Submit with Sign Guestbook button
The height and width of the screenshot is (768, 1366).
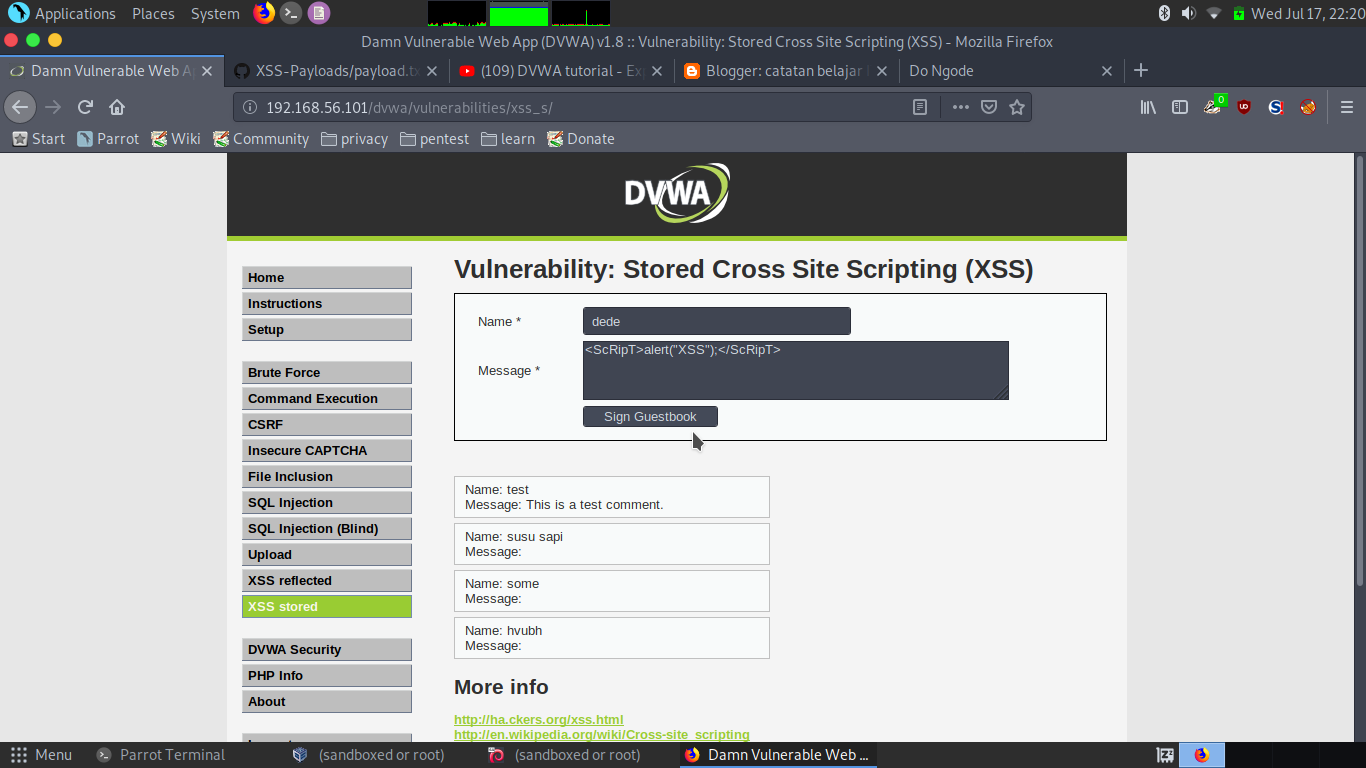coord(650,417)
